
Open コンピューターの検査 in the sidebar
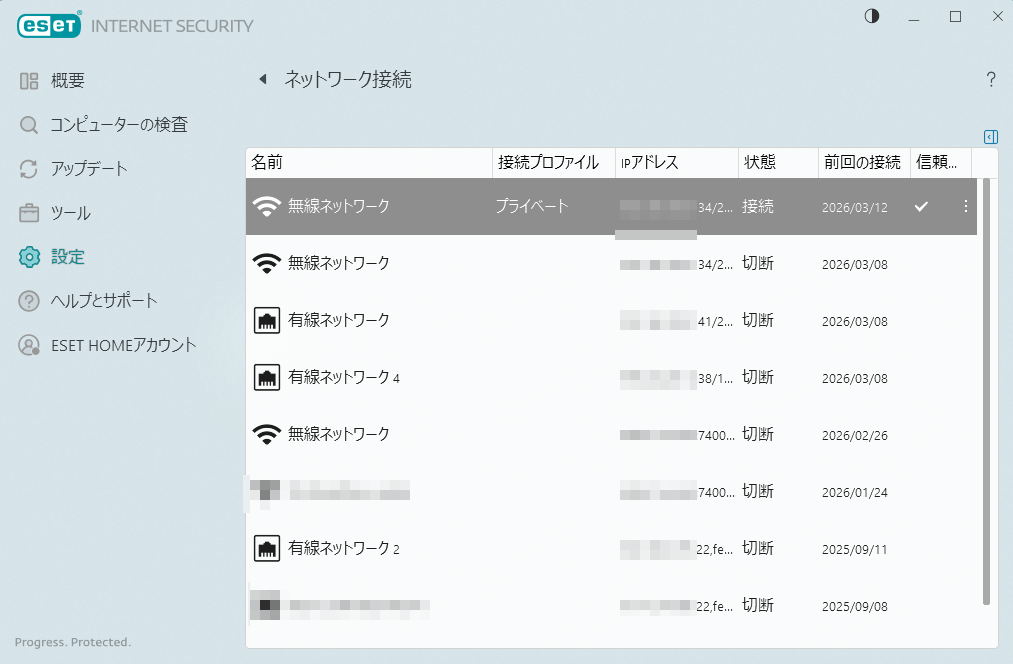[x=118, y=125]
